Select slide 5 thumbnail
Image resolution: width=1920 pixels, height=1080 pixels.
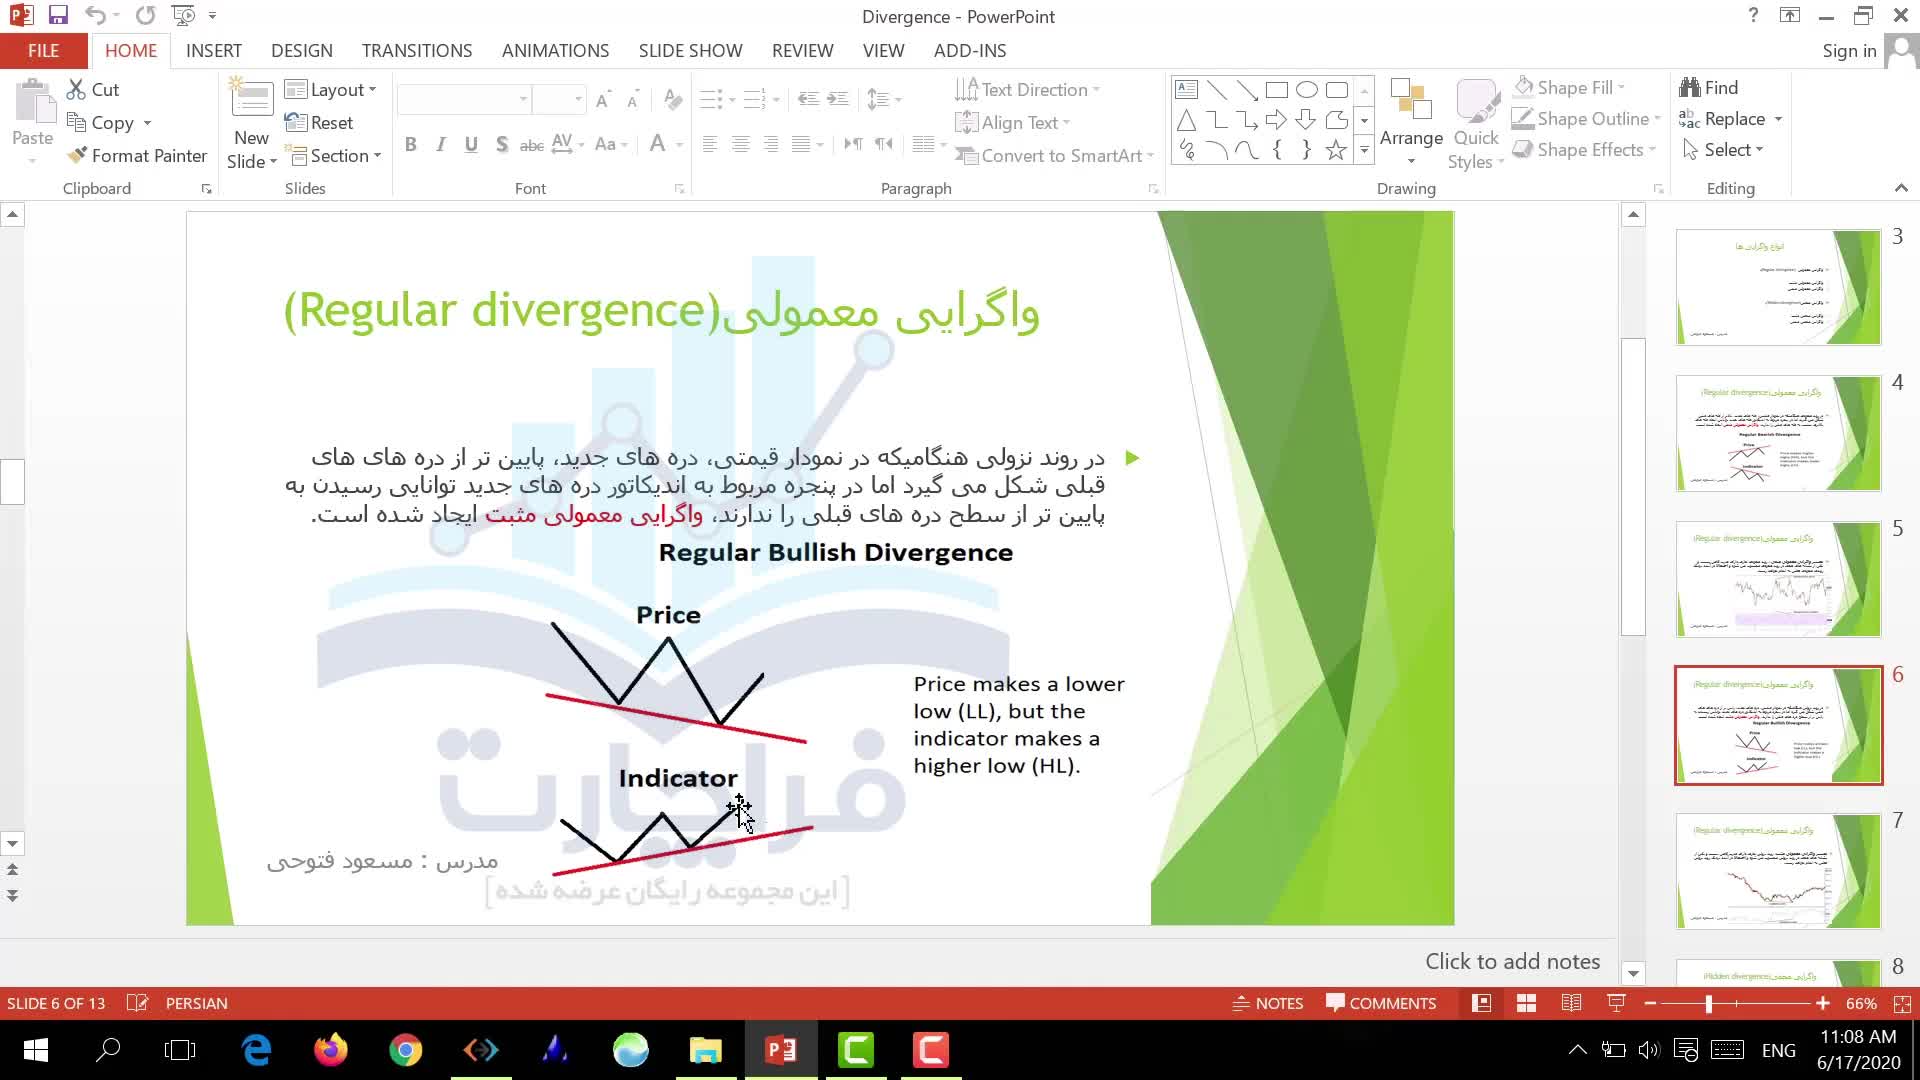pos(1777,579)
